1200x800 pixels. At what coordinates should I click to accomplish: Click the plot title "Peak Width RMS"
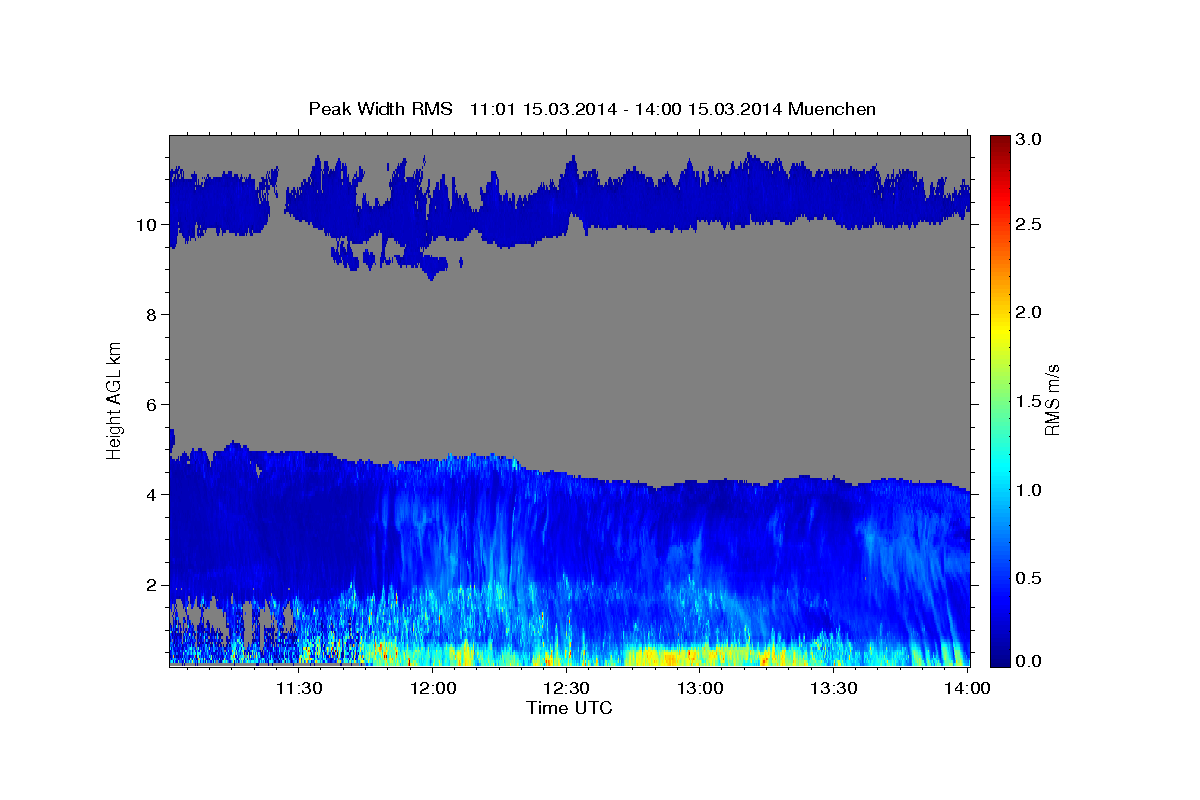(x=380, y=108)
